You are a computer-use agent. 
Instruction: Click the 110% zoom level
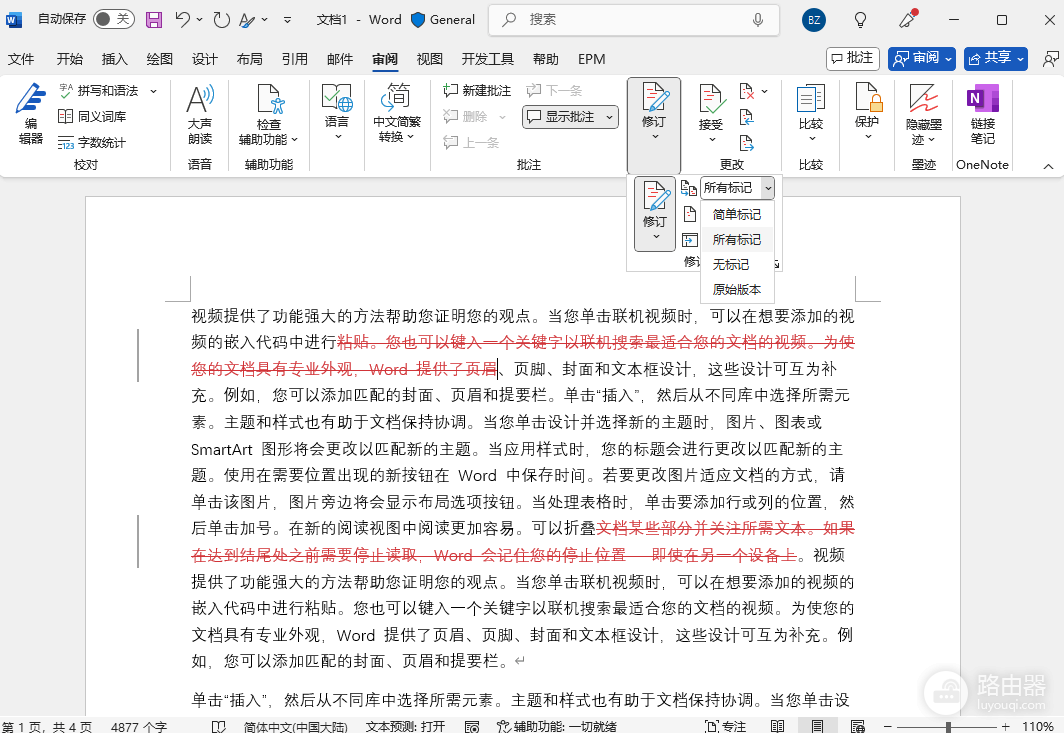pos(1038,727)
